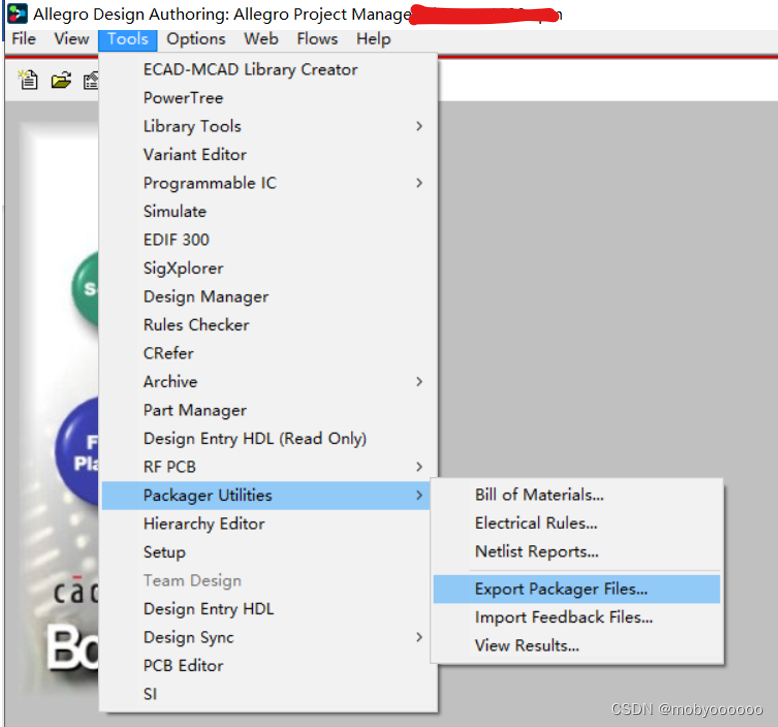This screenshot has width=778, height=727.
Task: Open the View menu
Action: click(x=71, y=39)
